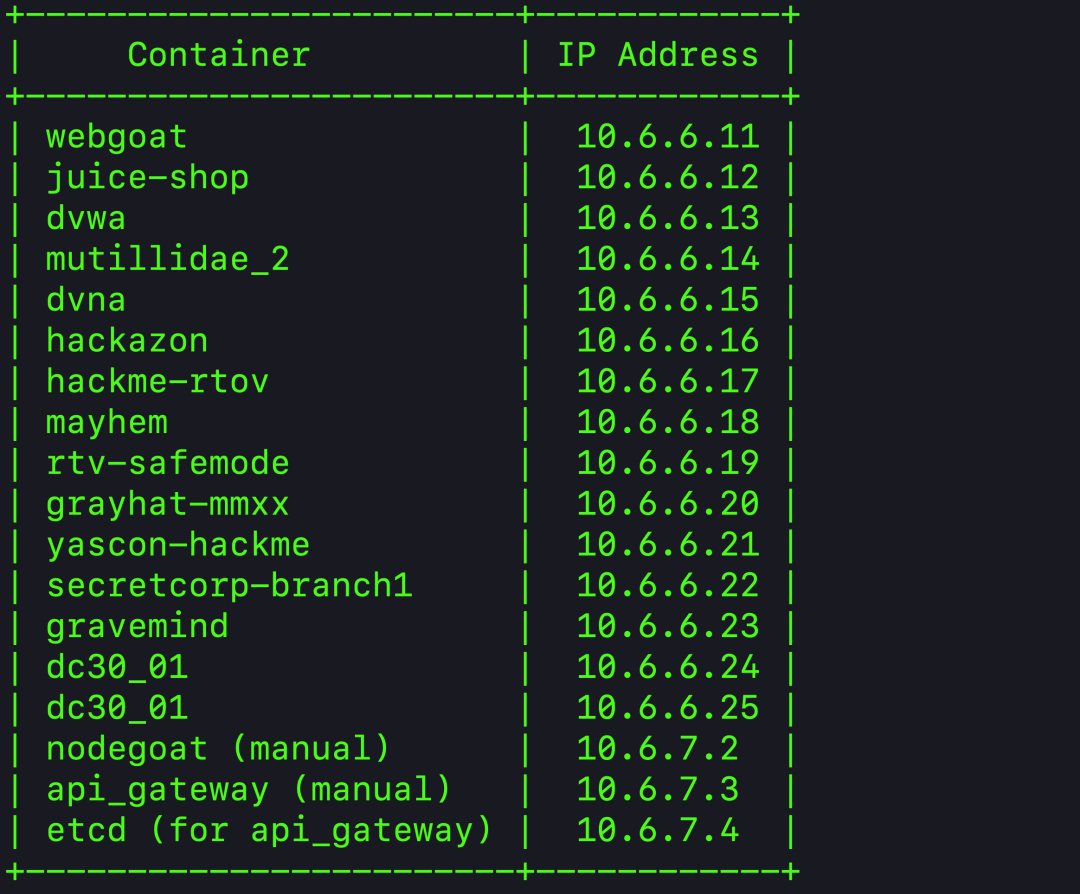The height and width of the screenshot is (894, 1080).
Task: Select the yascon-hackme entry
Action: coord(178,545)
